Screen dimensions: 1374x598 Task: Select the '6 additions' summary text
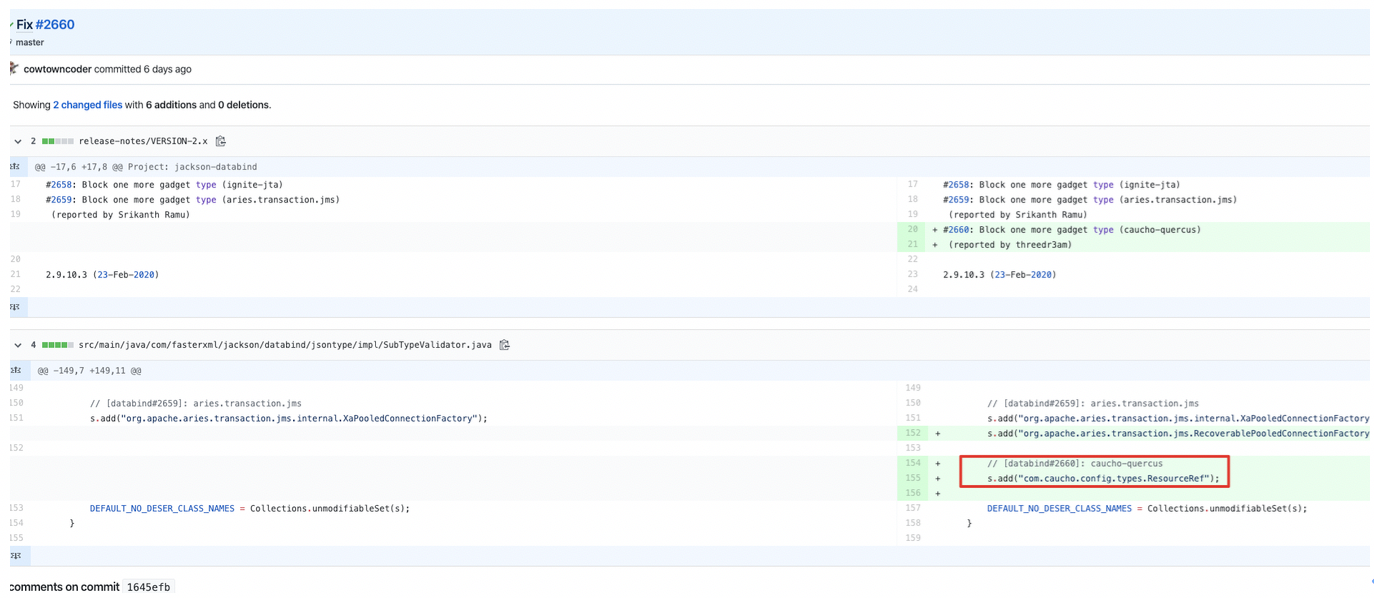[x=171, y=105]
